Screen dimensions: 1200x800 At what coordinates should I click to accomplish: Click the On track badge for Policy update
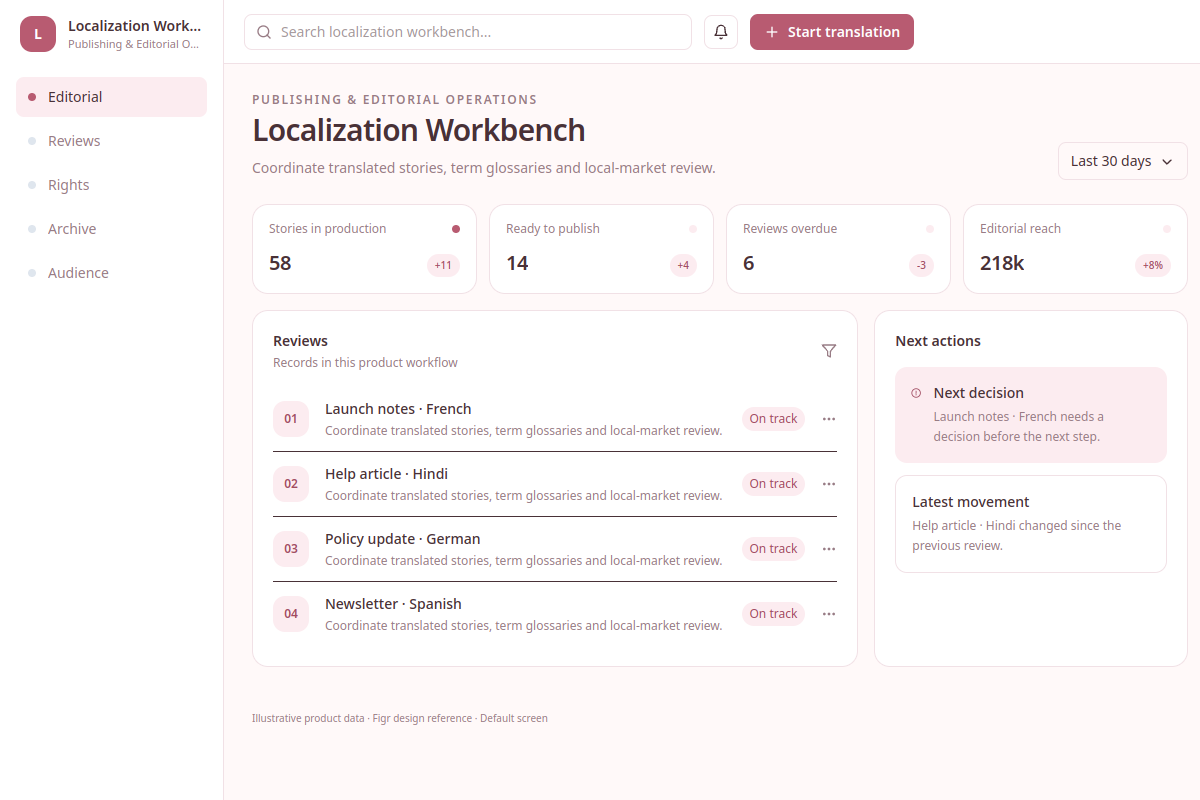[773, 549]
